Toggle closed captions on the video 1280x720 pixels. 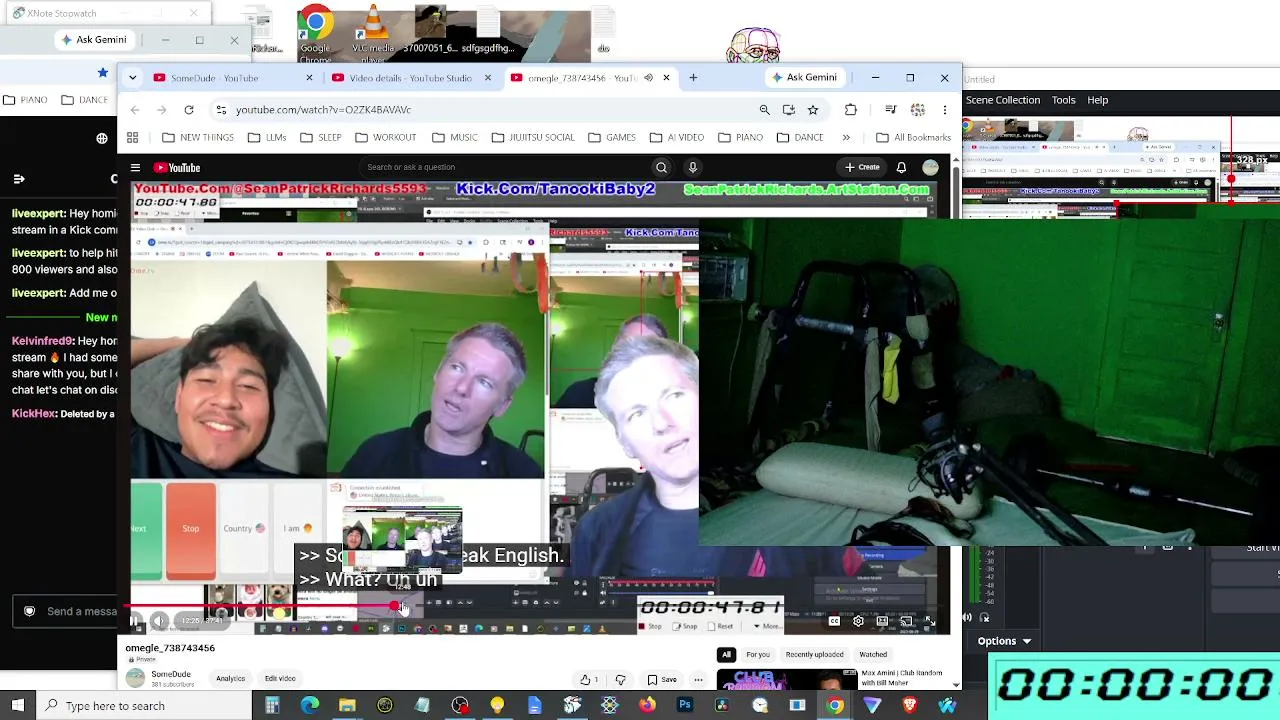point(834,621)
